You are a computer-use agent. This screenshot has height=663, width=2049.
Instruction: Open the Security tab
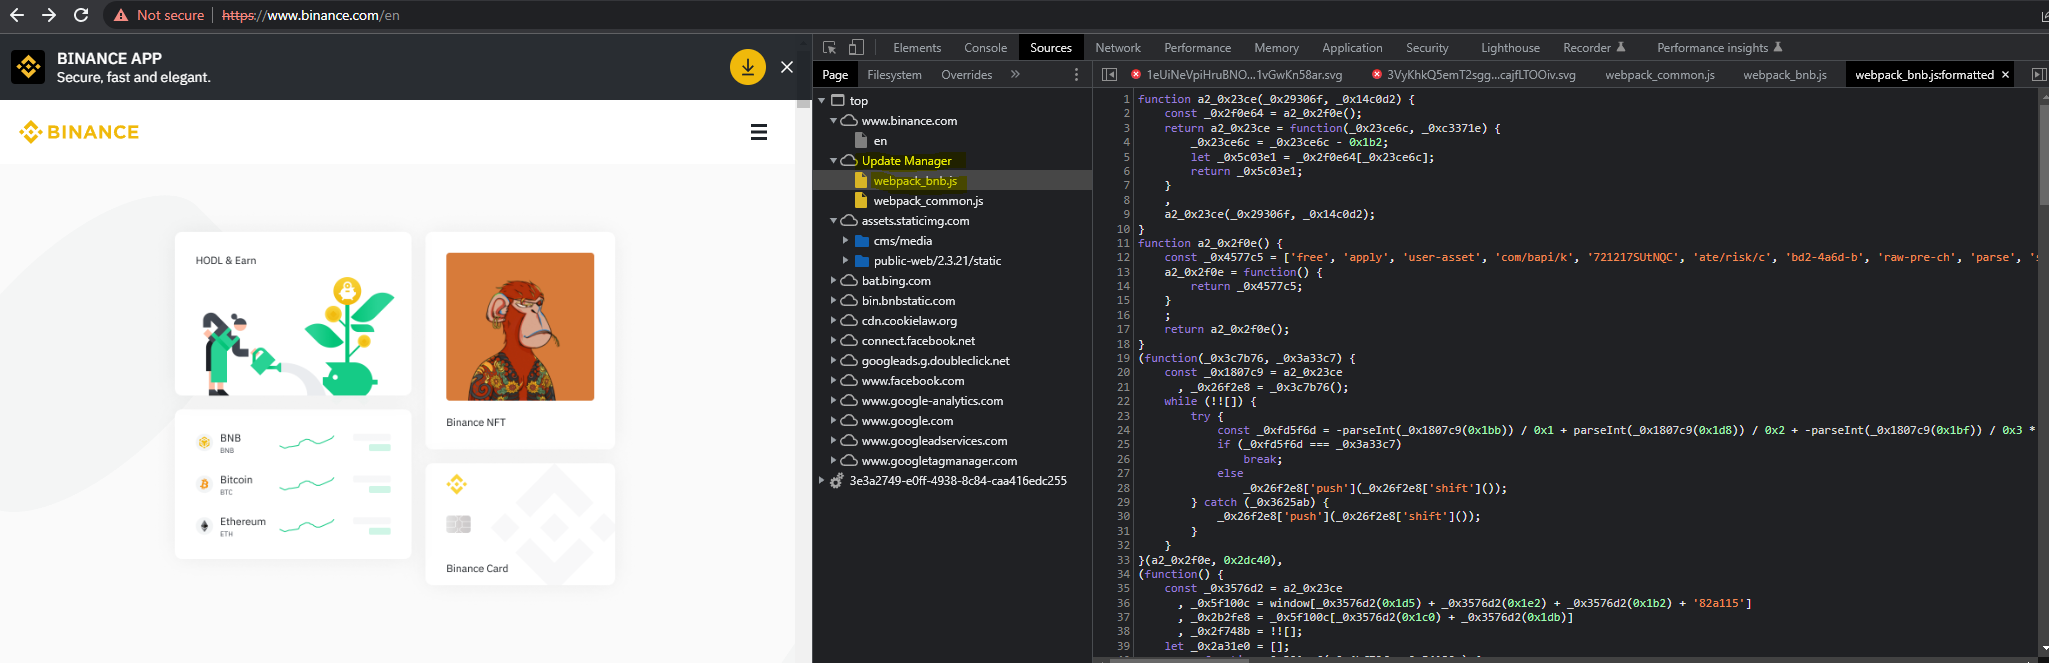(x=1427, y=47)
